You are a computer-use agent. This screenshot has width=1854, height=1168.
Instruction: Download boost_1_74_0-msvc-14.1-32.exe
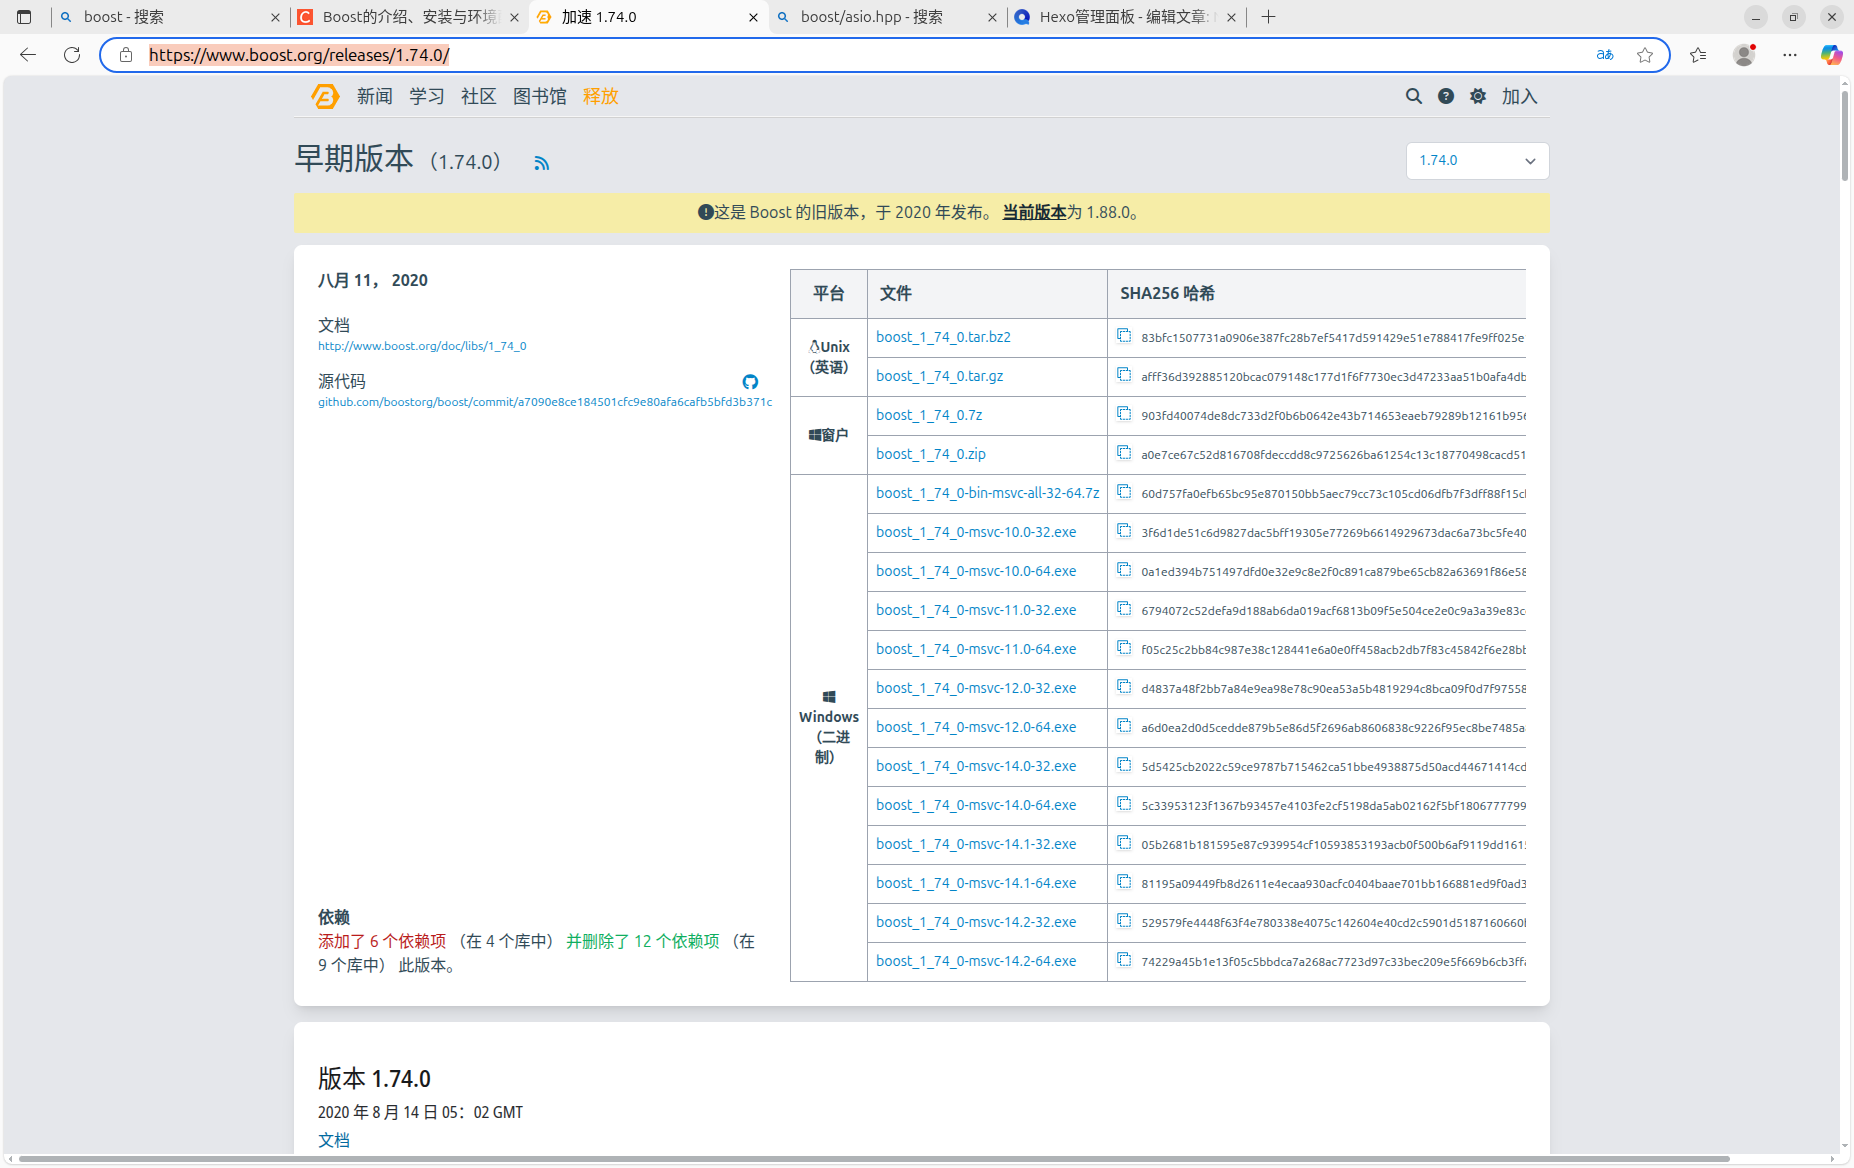click(x=976, y=844)
